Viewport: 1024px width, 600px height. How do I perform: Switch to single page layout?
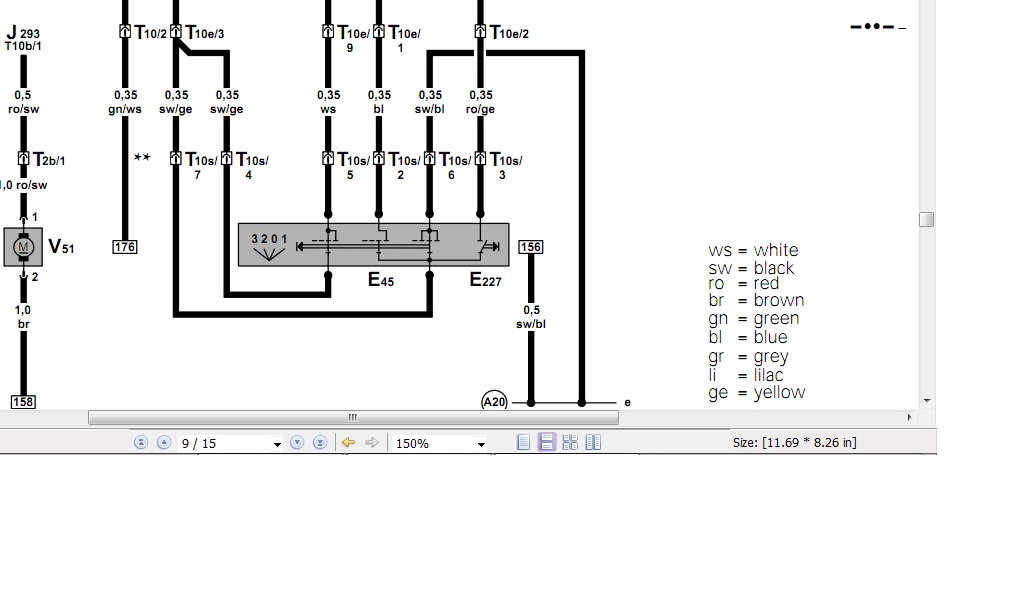(523, 443)
